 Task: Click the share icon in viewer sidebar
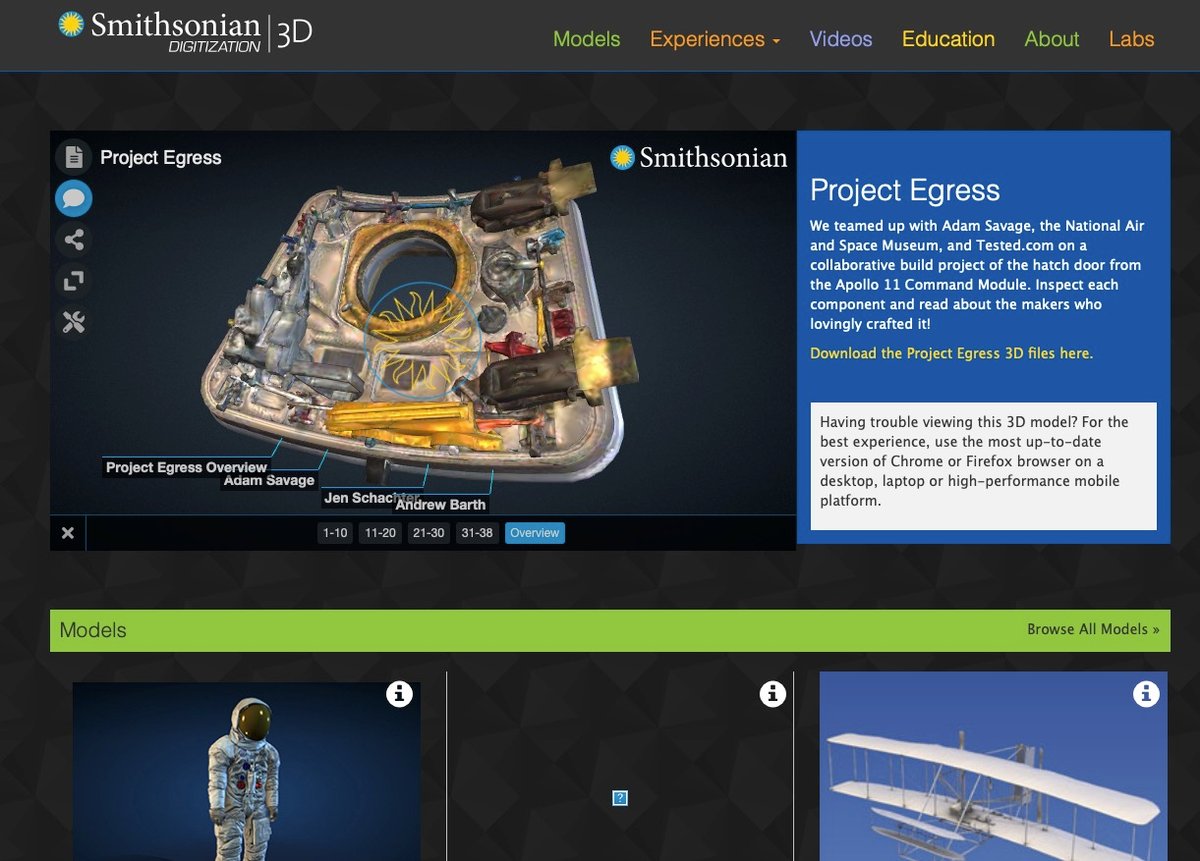point(73,240)
